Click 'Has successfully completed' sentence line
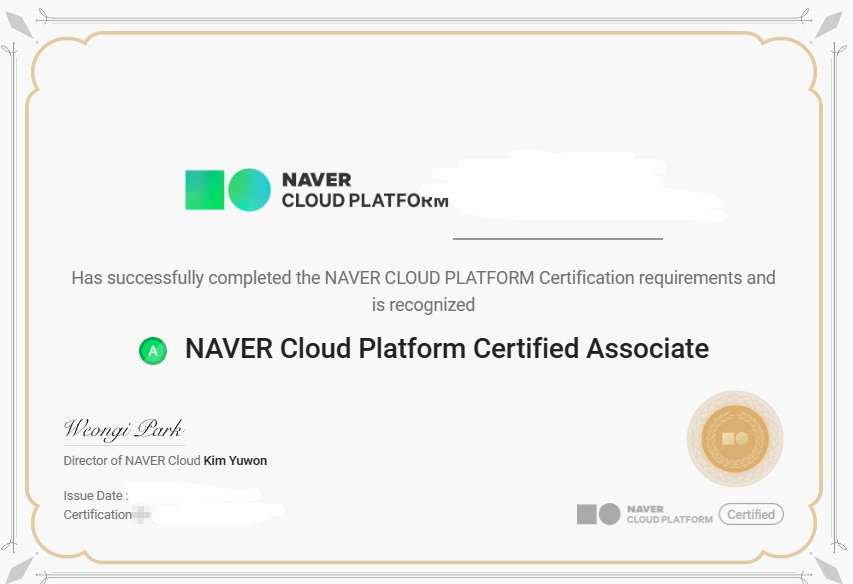This screenshot has width=853, height=584. [x=423, y=278]
